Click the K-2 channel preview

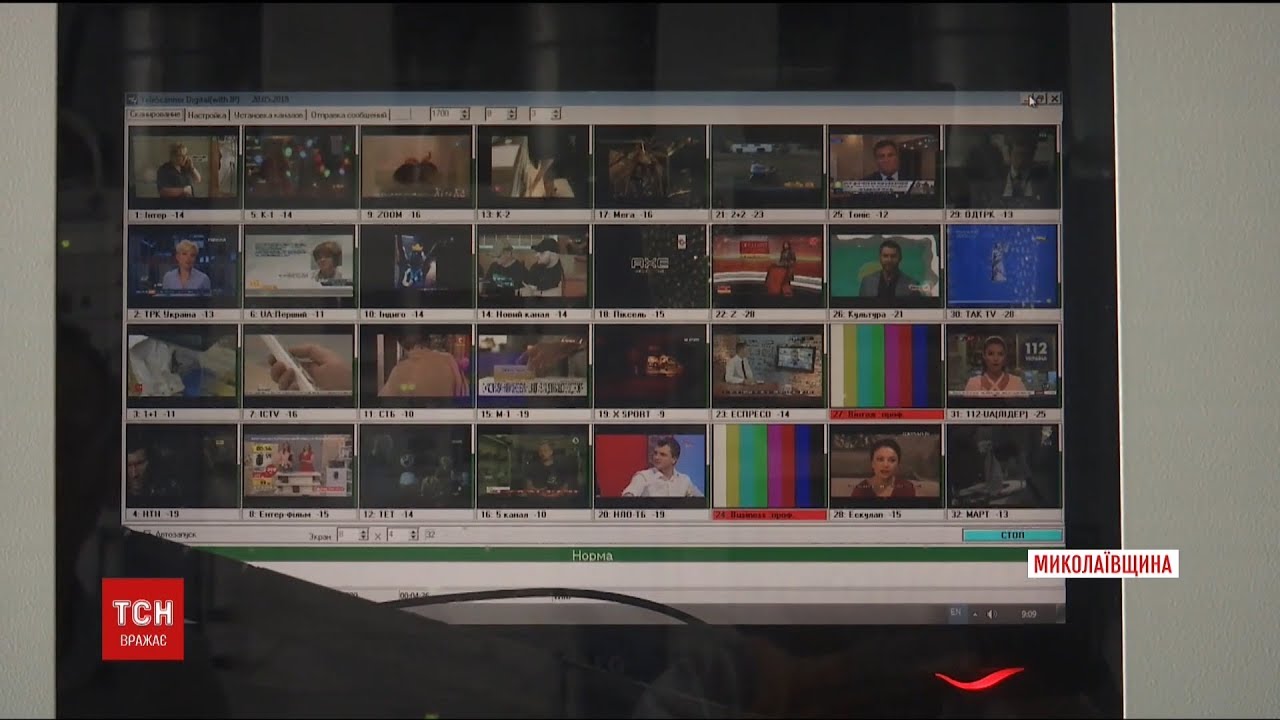[533, 167]
